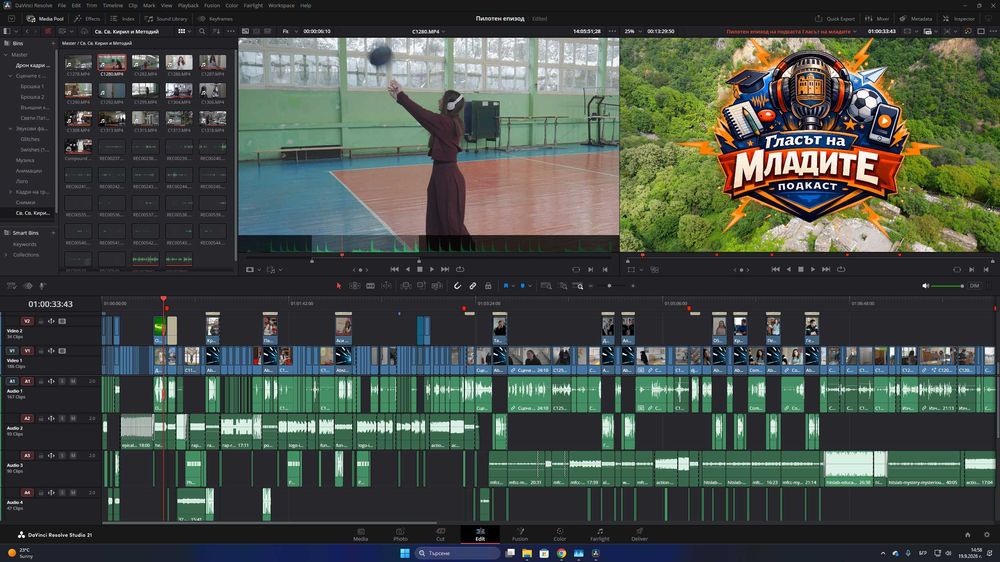Click play in the source viewer

pyautogui.click(x=432, y=269)
